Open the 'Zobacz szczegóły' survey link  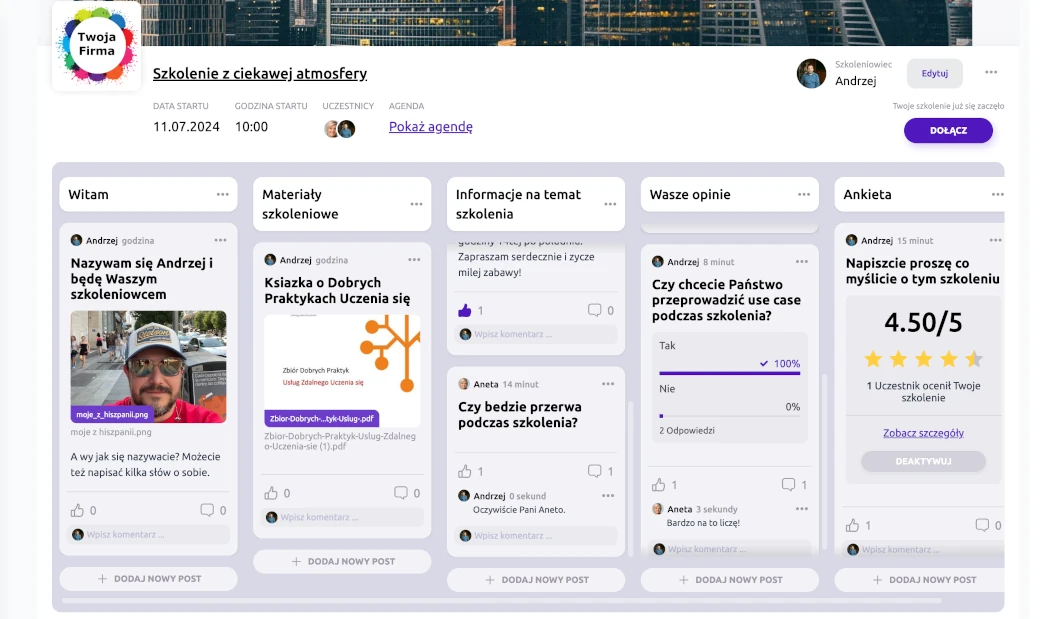pyautogui.click(x=923, y=433)
